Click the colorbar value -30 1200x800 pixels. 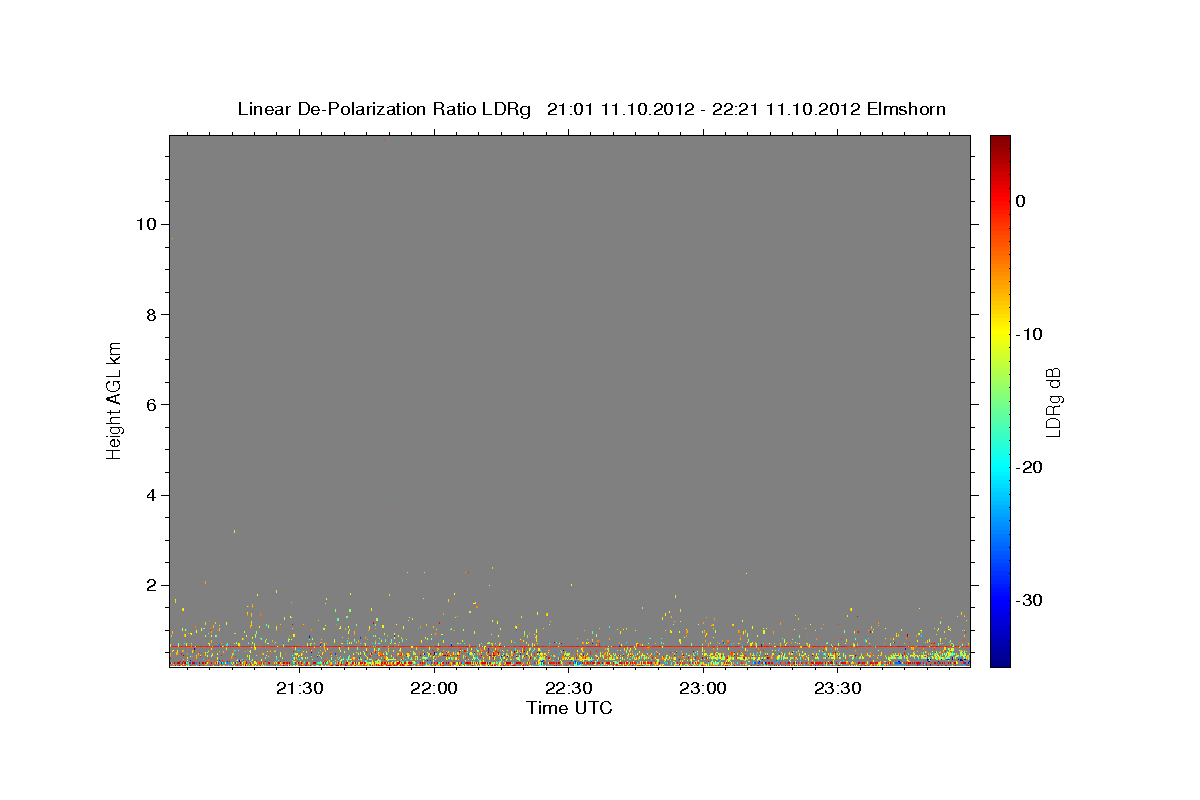[x=1030, y=600]
